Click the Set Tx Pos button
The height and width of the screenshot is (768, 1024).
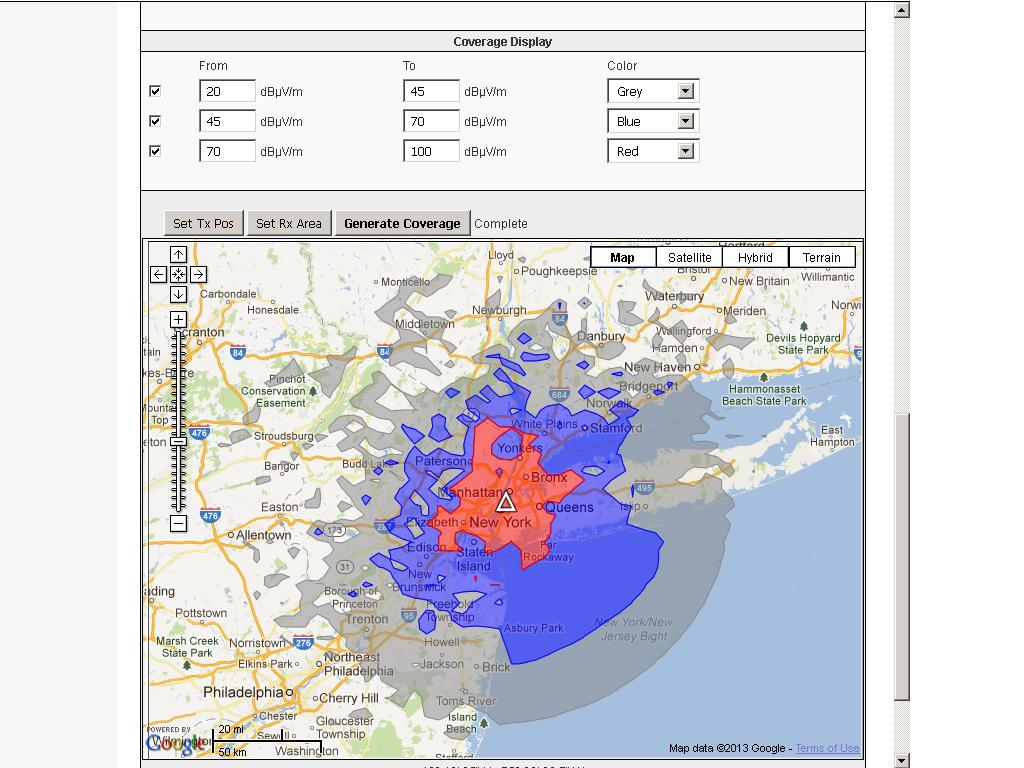pos(203,223)
